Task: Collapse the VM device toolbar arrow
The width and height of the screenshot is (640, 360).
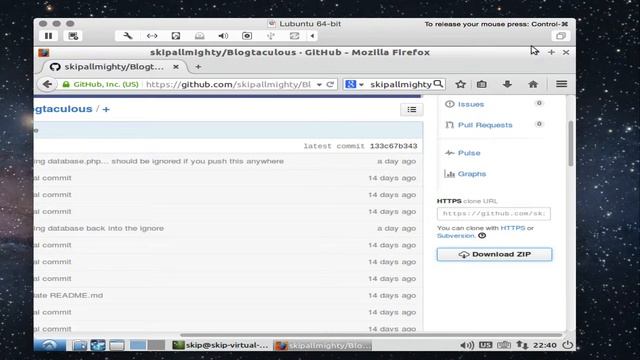Action: [x=312, y=36]
